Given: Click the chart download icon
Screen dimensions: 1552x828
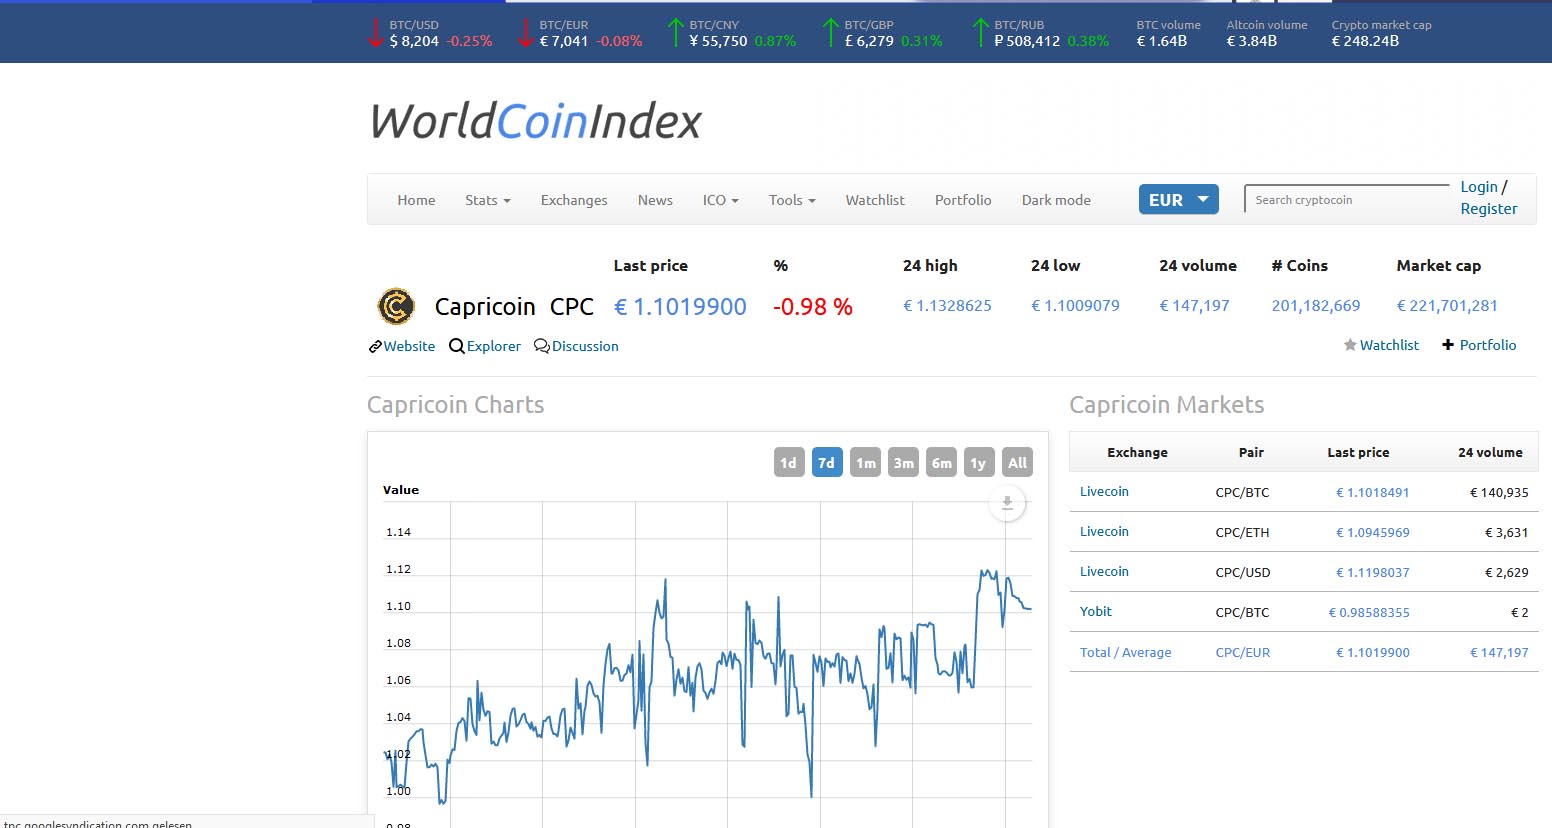Looking at the screenshot, I should click(x=1007, y=503).
